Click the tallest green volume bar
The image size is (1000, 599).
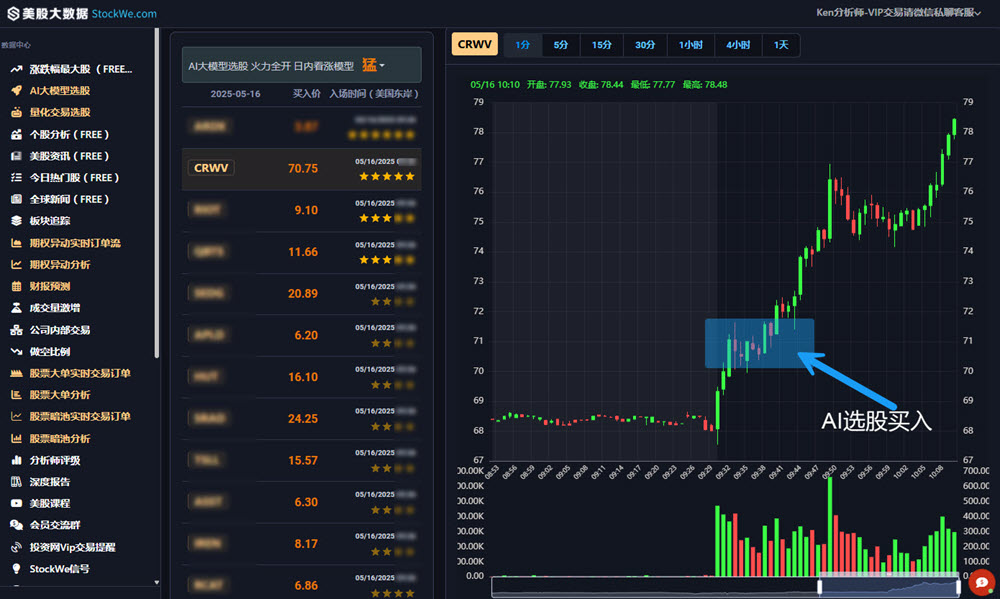tap(830, 526)
